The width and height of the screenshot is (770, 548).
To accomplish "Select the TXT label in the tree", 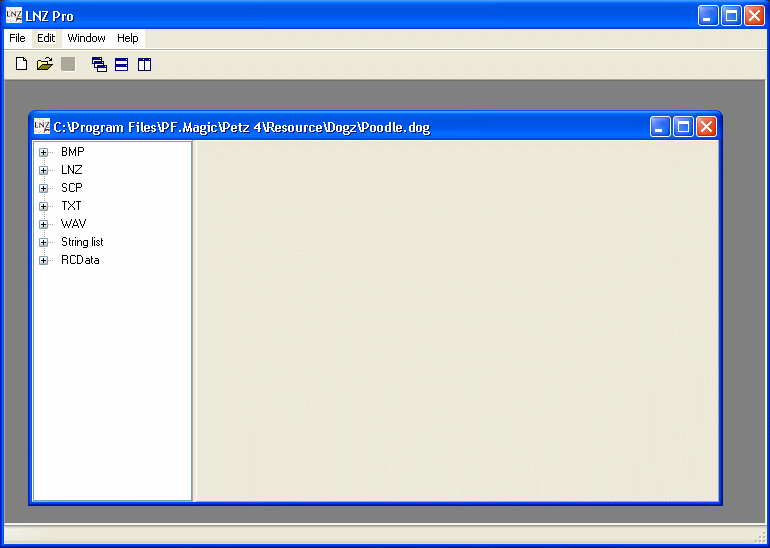I will click(x=71, y=206).
